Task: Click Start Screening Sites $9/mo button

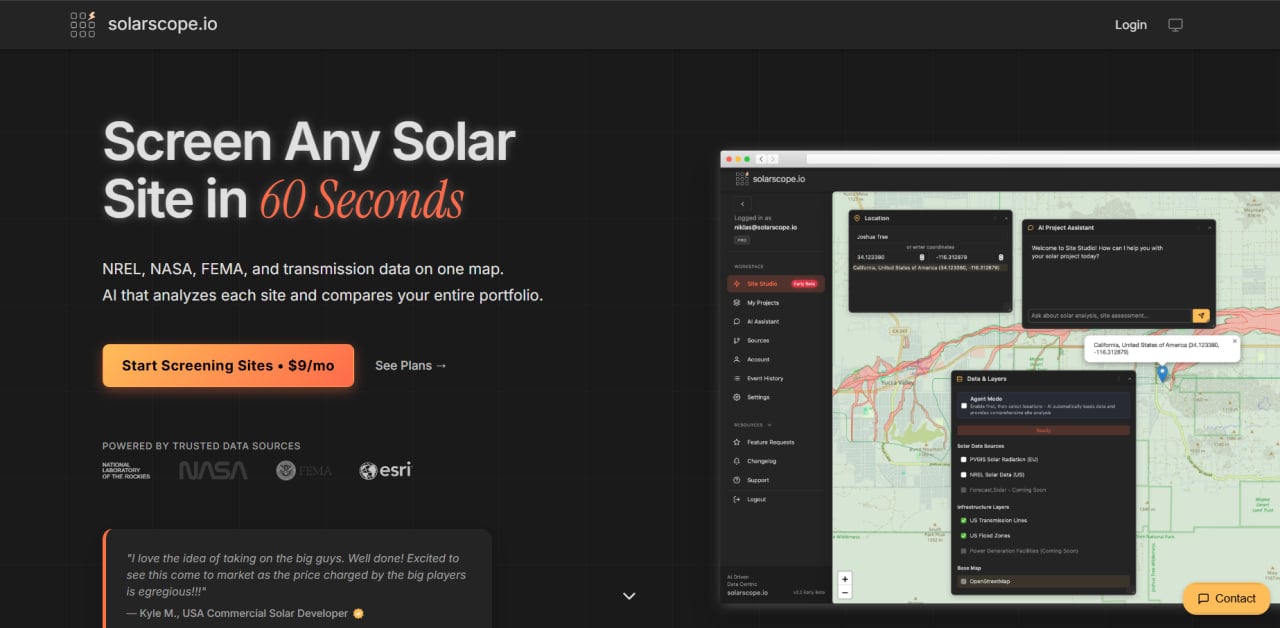Action: pyautogui.click(x=228, y=366)
